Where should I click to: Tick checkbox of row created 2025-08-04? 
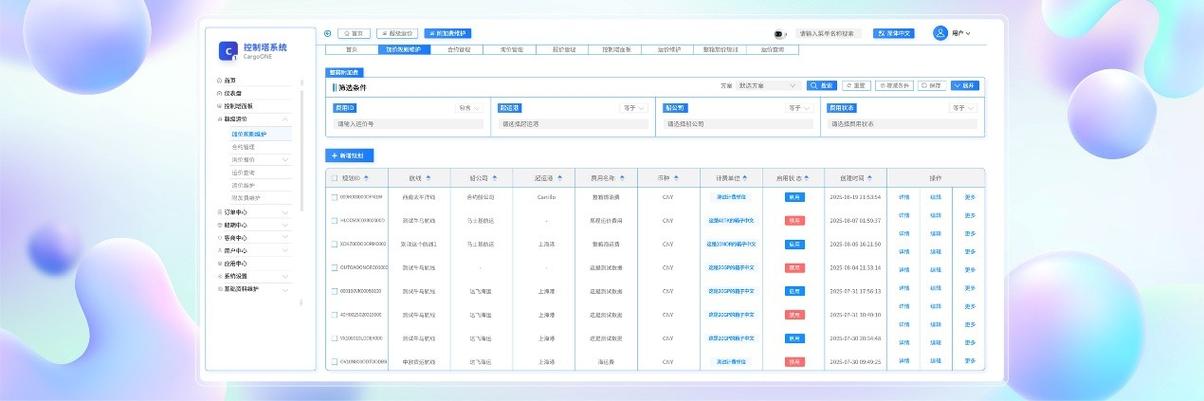tap(335, 267)
